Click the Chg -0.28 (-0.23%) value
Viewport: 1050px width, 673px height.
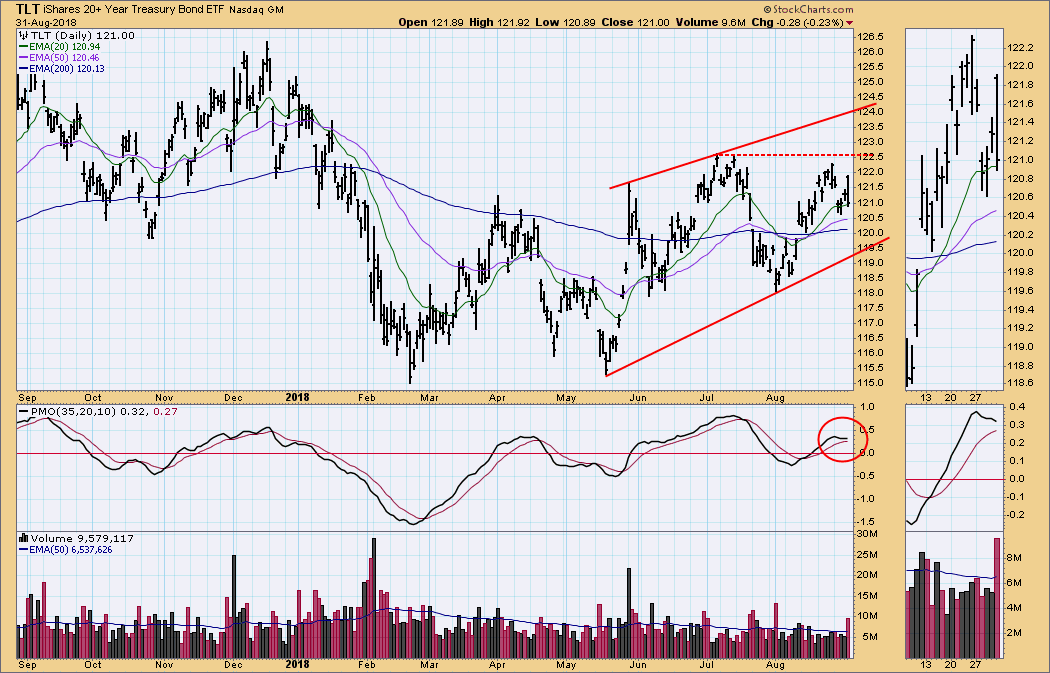tap(798, 22)
